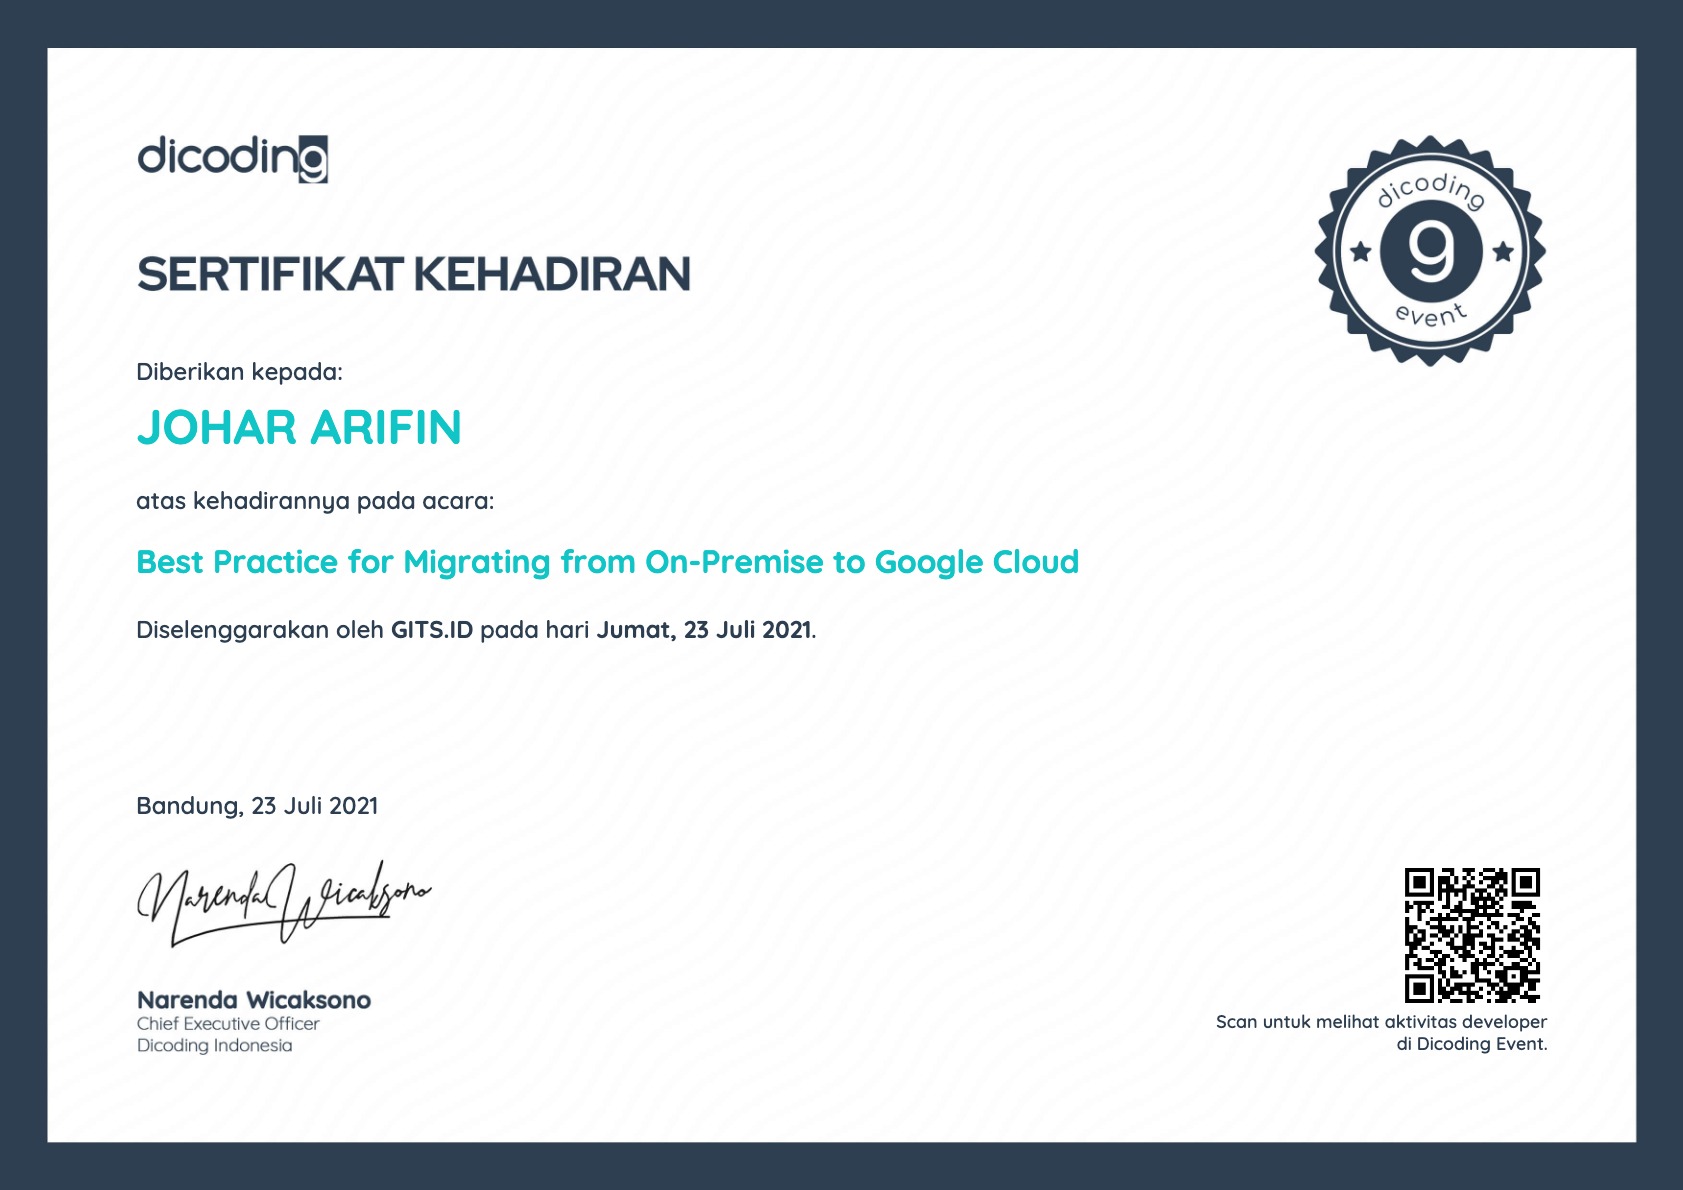Viewport: 1683px width, 1190px height.
Task: Click the title 'Chief Executive Officer'
Action: 228,1024
